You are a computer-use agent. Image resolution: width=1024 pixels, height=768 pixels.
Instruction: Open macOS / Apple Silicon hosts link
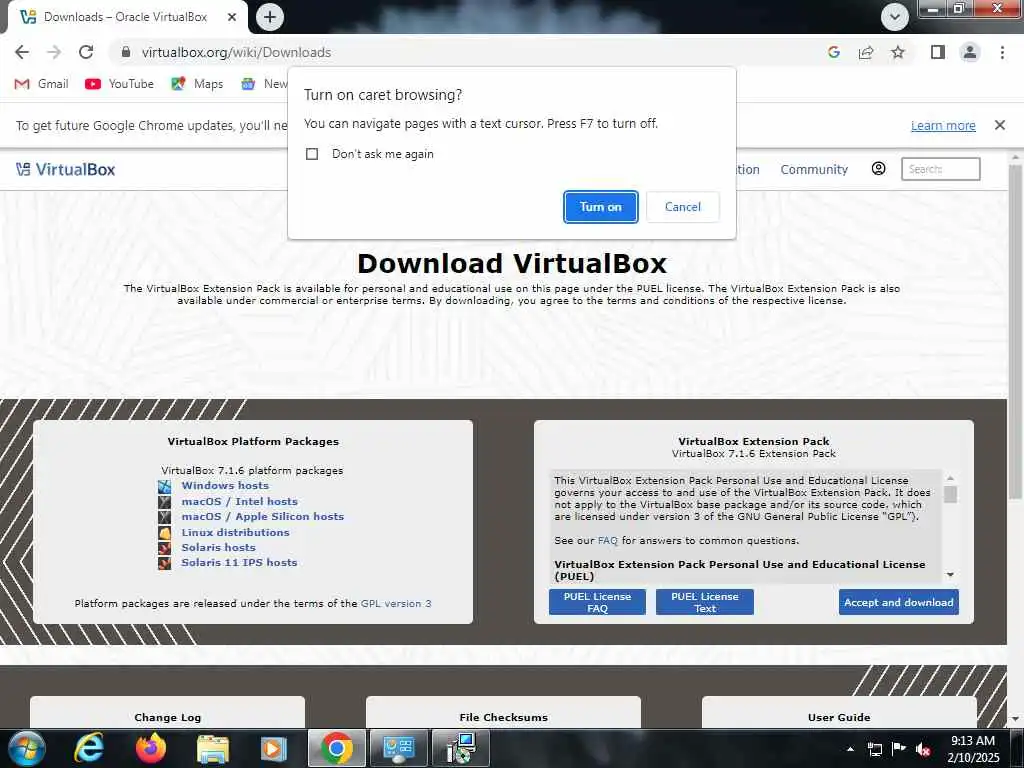click(263, 517)
